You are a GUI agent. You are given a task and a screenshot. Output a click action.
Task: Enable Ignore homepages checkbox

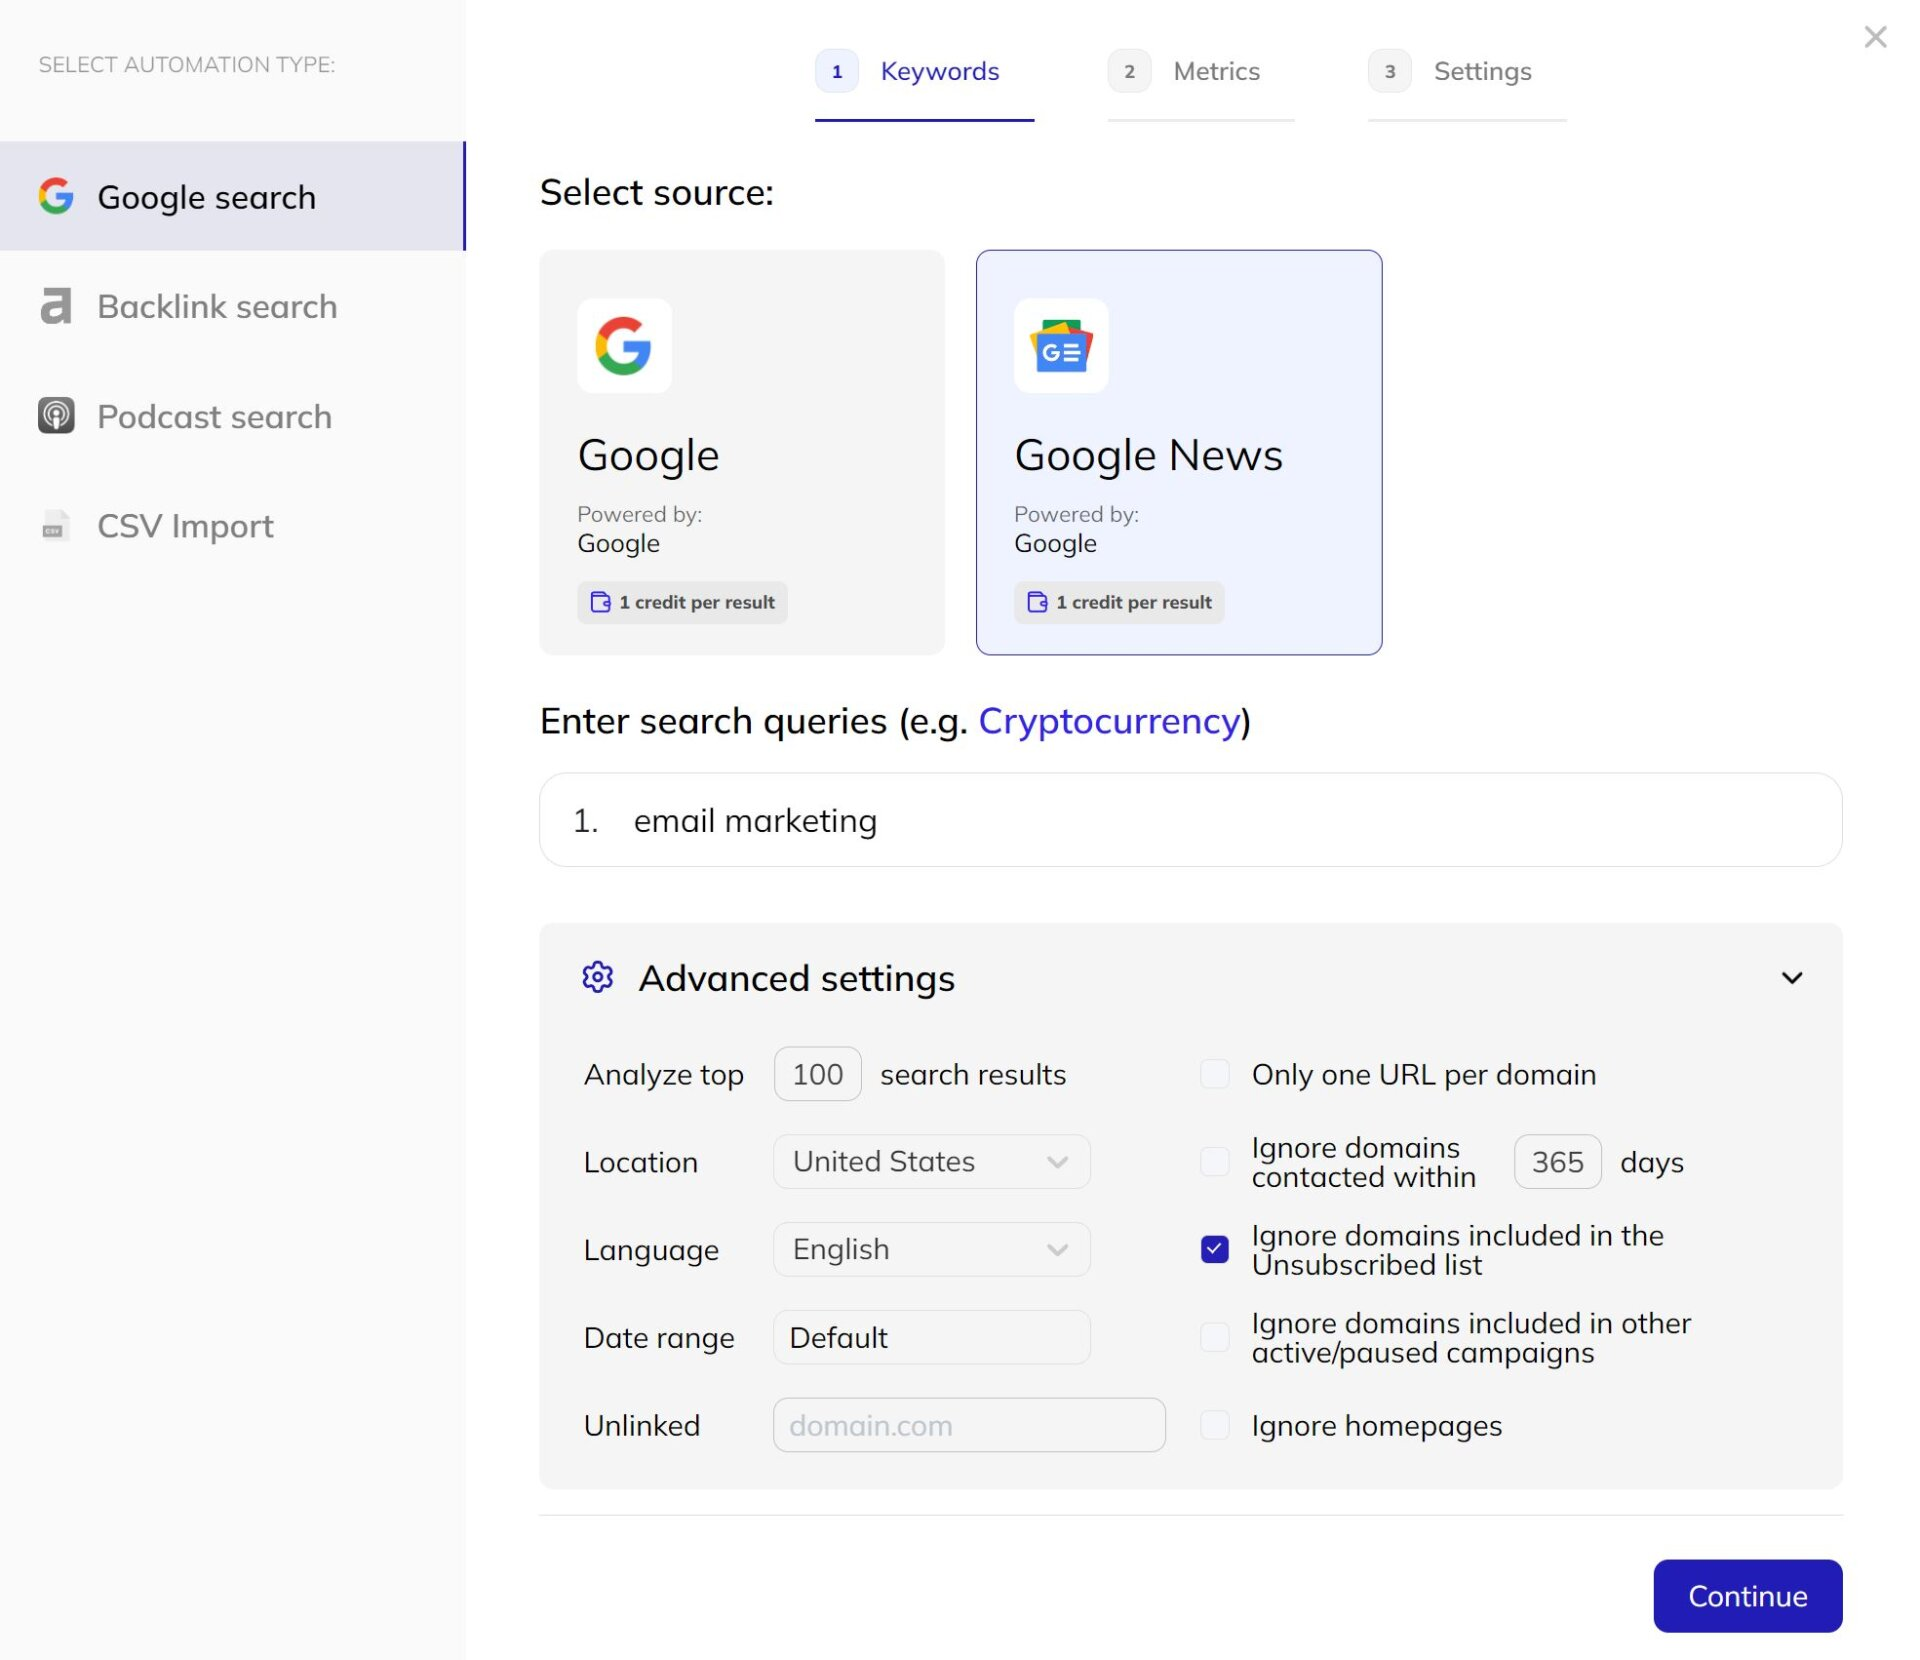1214,1425
